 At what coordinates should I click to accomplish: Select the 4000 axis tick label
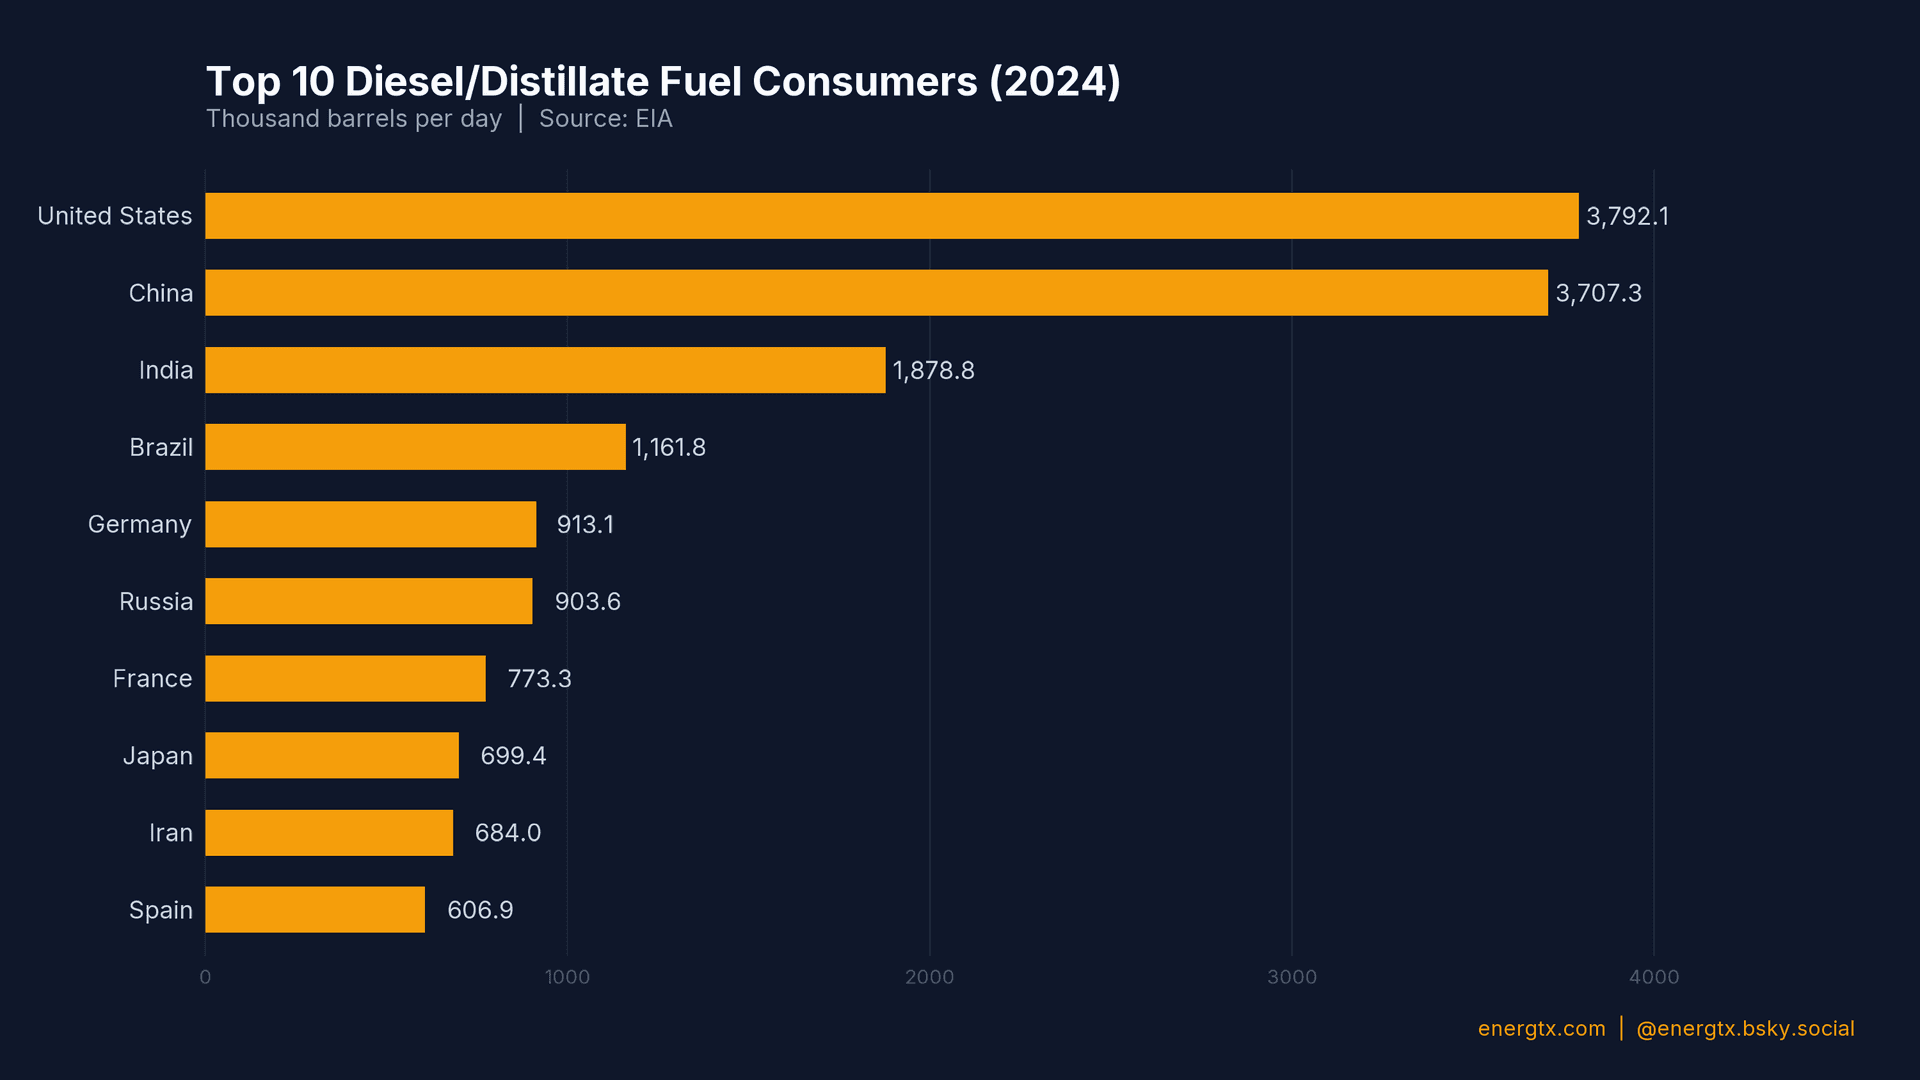tap(1655, 978)
